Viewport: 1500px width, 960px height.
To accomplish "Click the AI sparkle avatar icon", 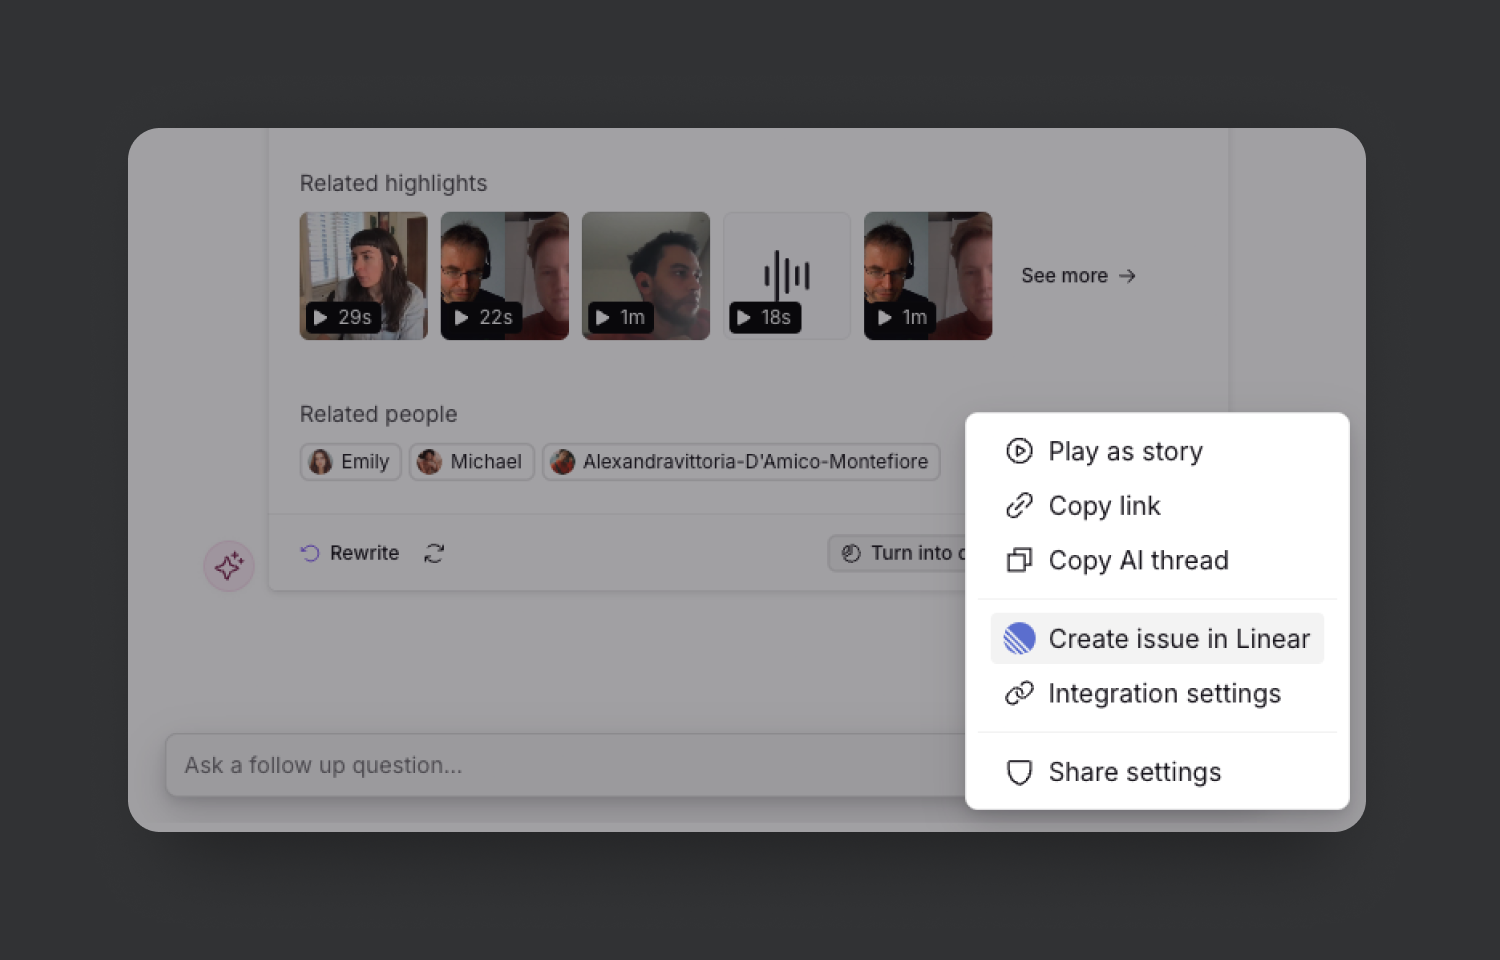I will click(229, 566).
